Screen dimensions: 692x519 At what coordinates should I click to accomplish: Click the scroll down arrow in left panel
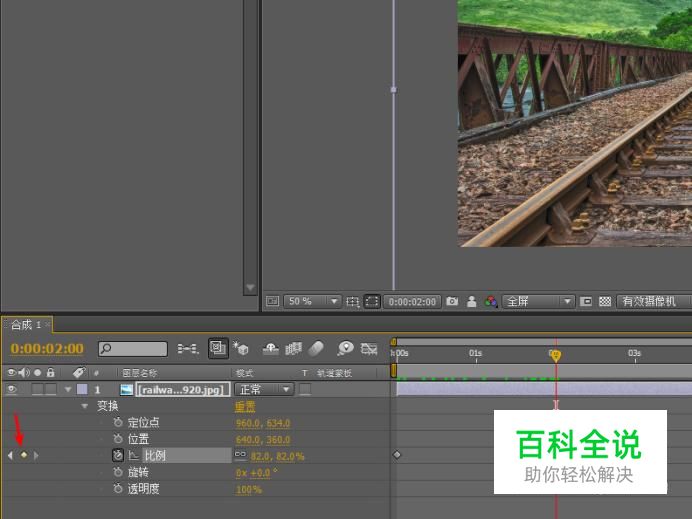click(250, 288)
